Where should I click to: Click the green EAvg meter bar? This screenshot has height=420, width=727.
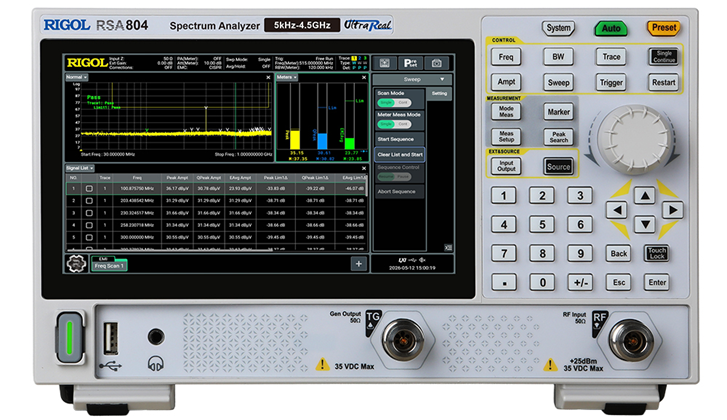(x=350, y=143)
